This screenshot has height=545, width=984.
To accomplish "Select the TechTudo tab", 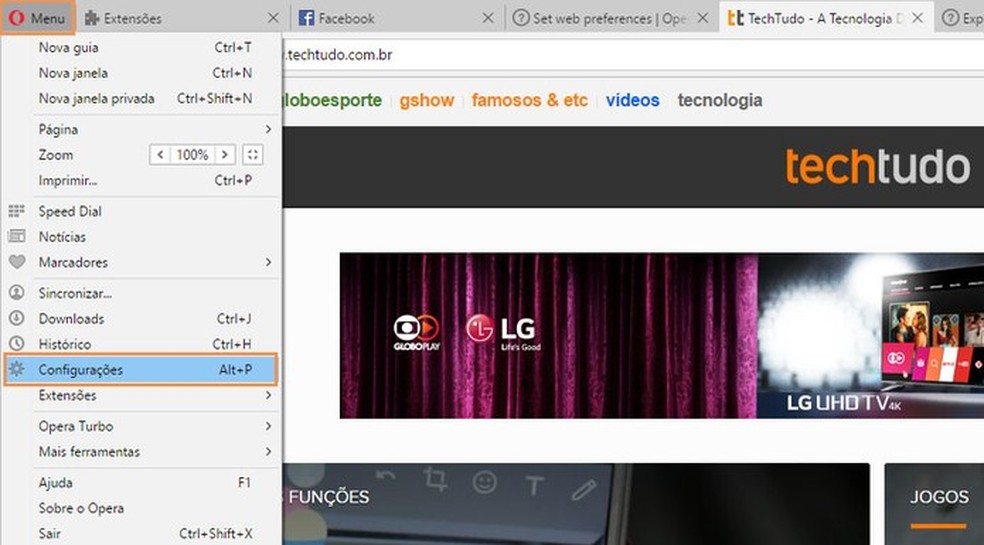I will click(x=826, y=18).
